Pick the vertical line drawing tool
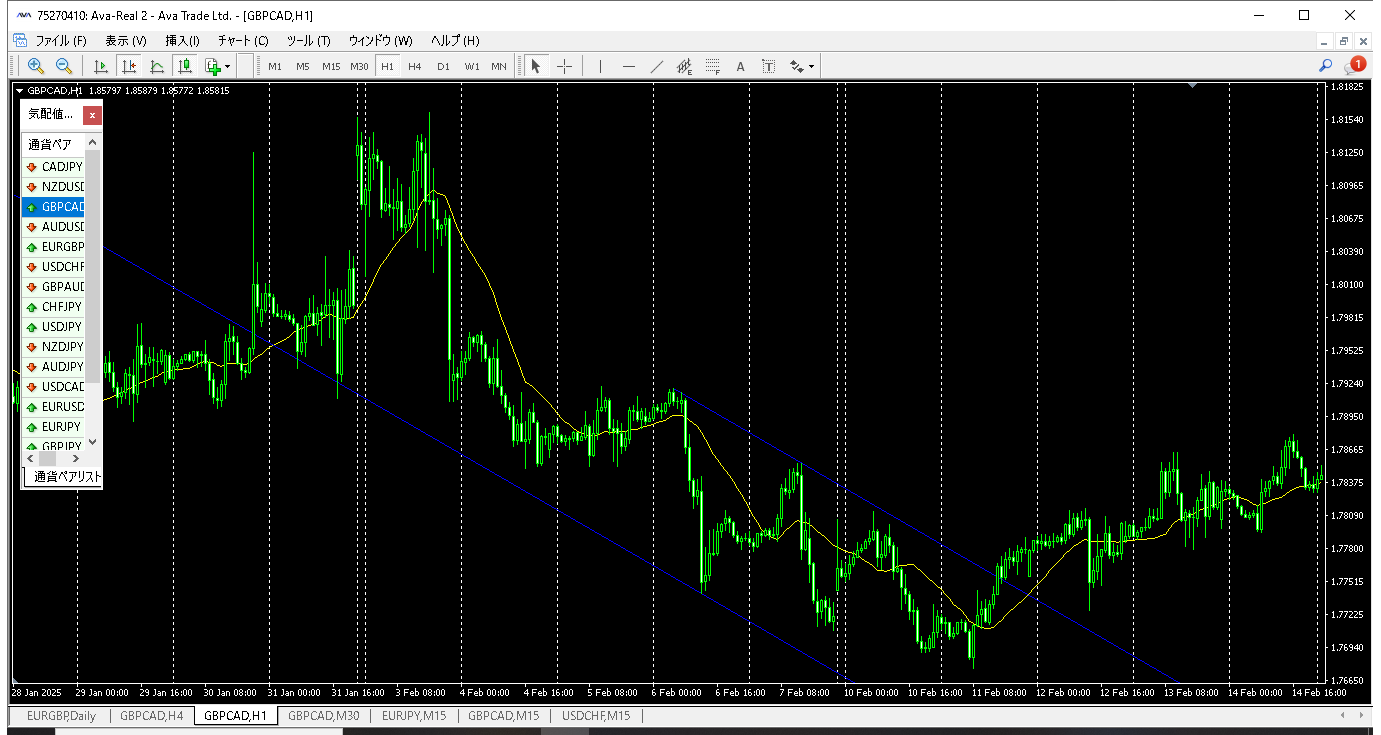This screenshot has height=735, width=1381. pos(600,66)
